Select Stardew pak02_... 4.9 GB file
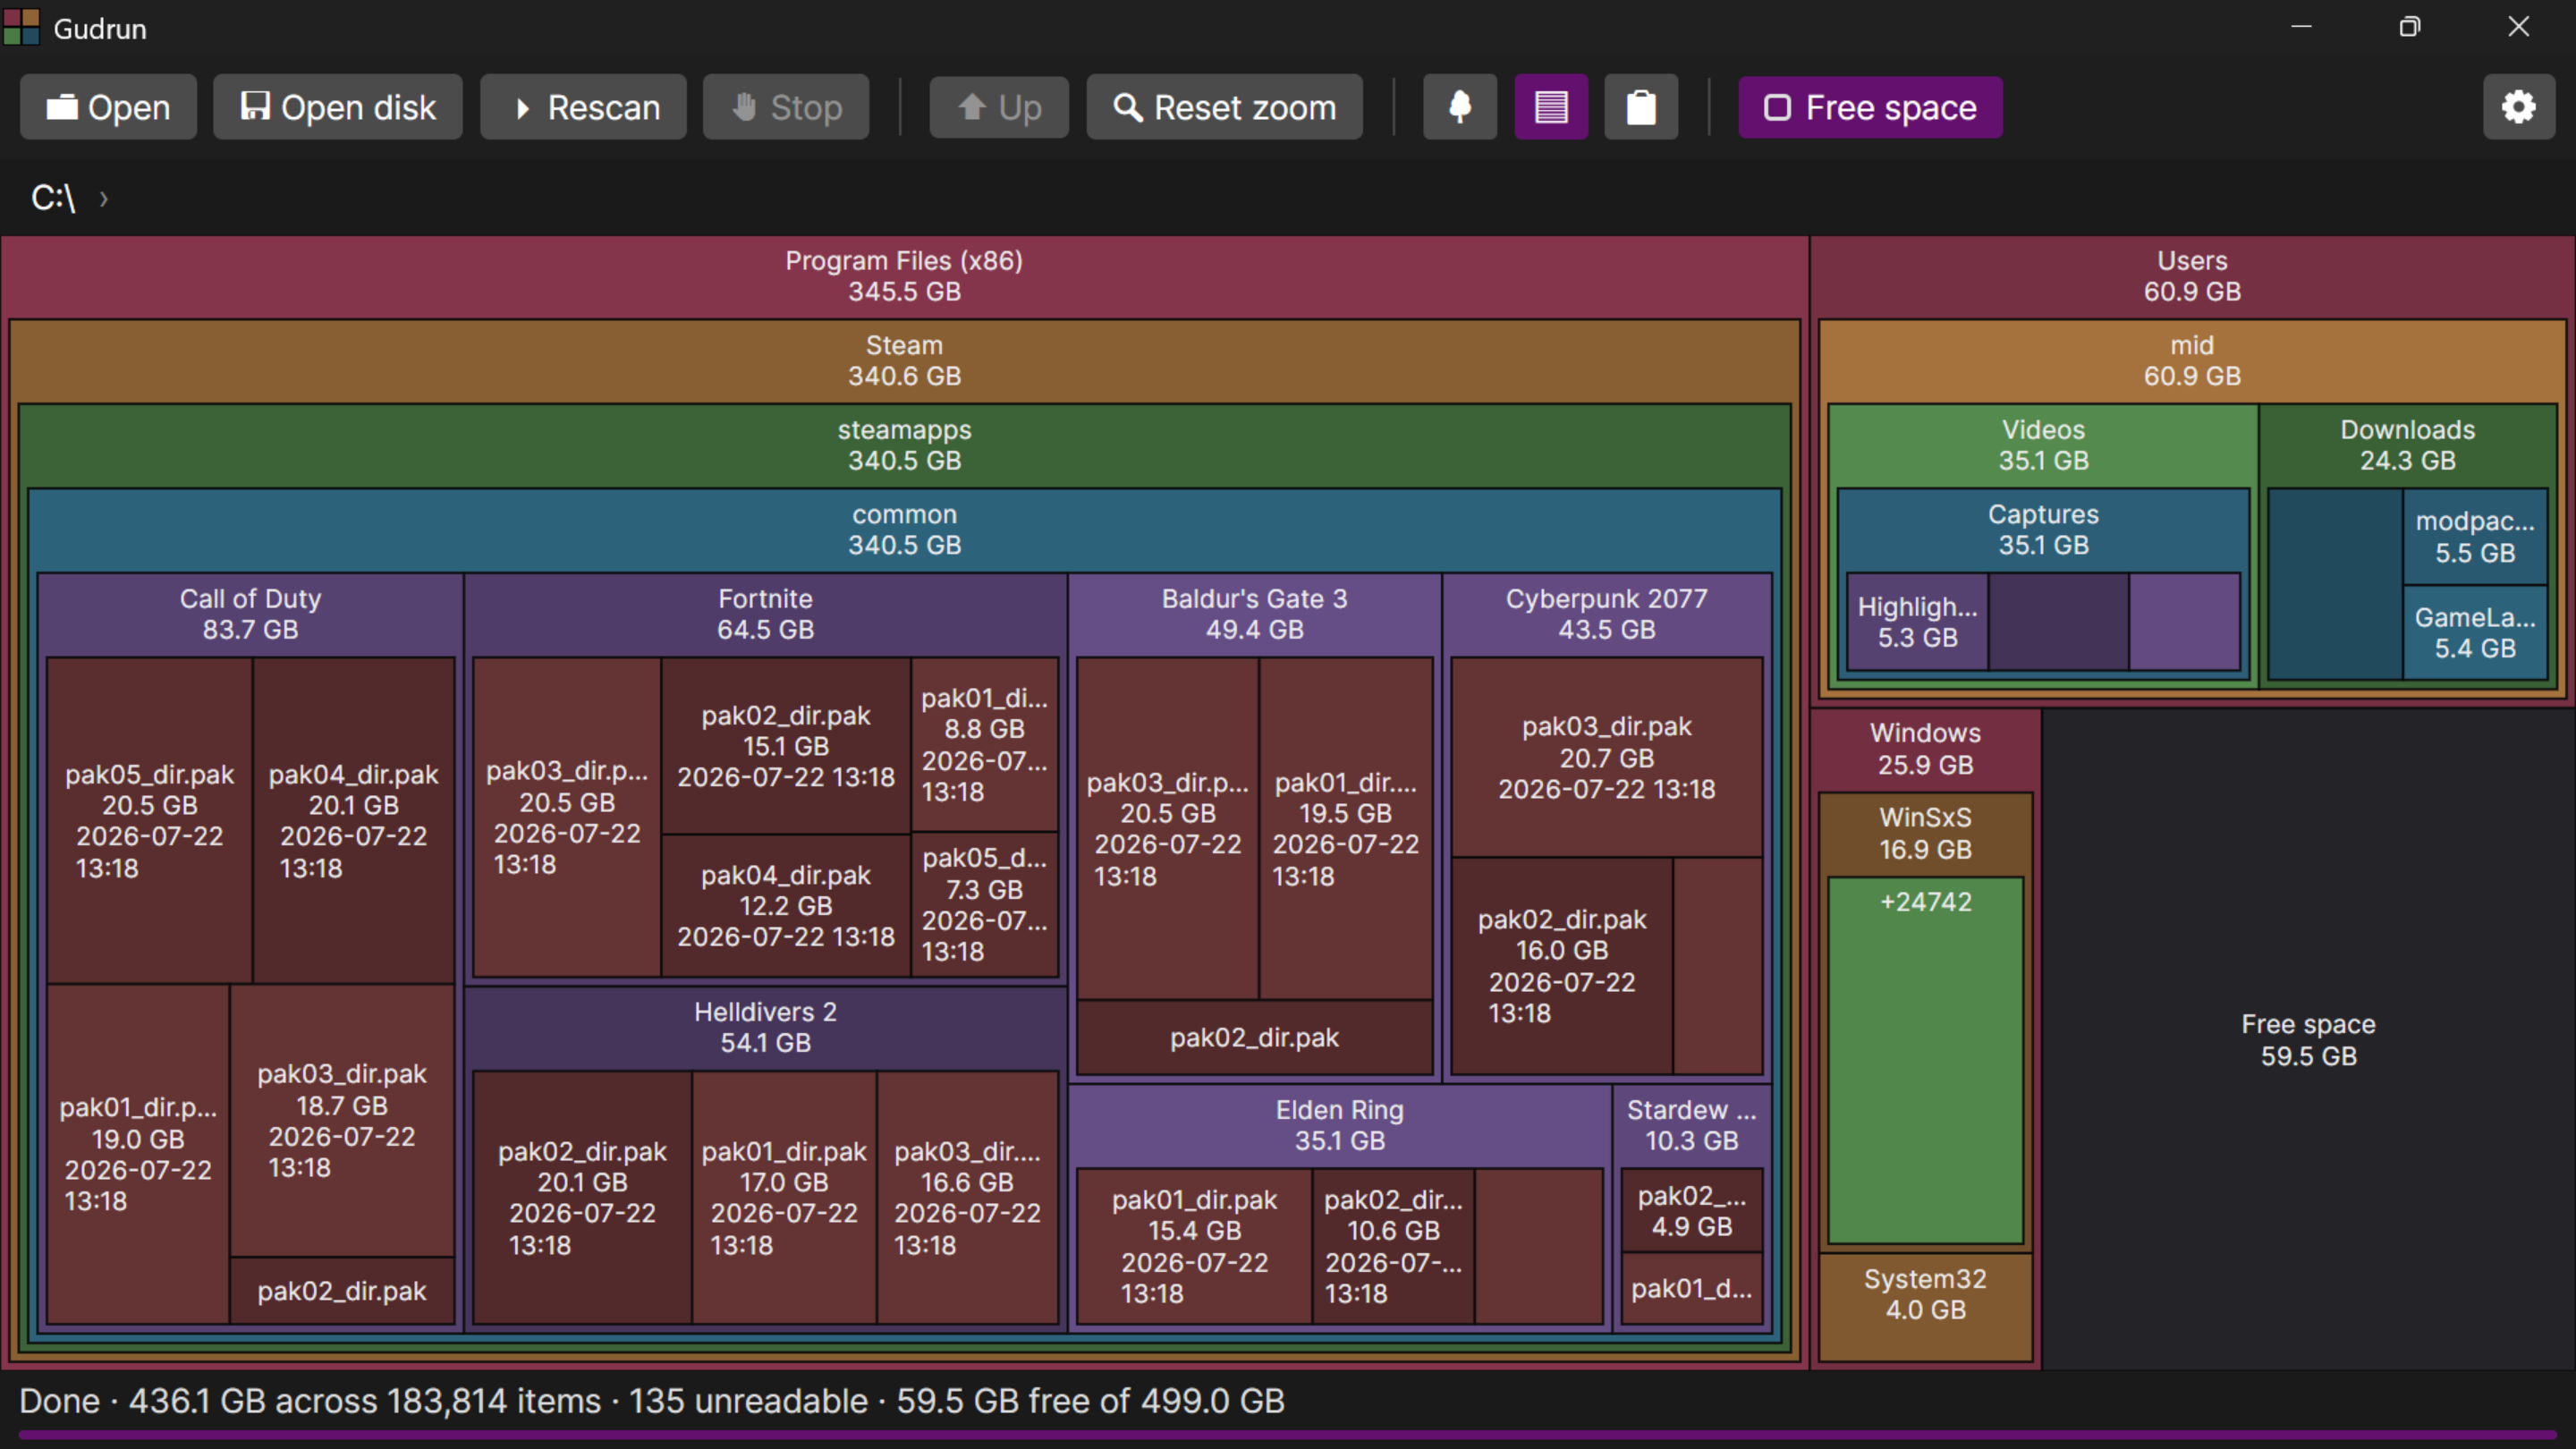The image size is (2576, 1449). [x=1691, y=1211]
